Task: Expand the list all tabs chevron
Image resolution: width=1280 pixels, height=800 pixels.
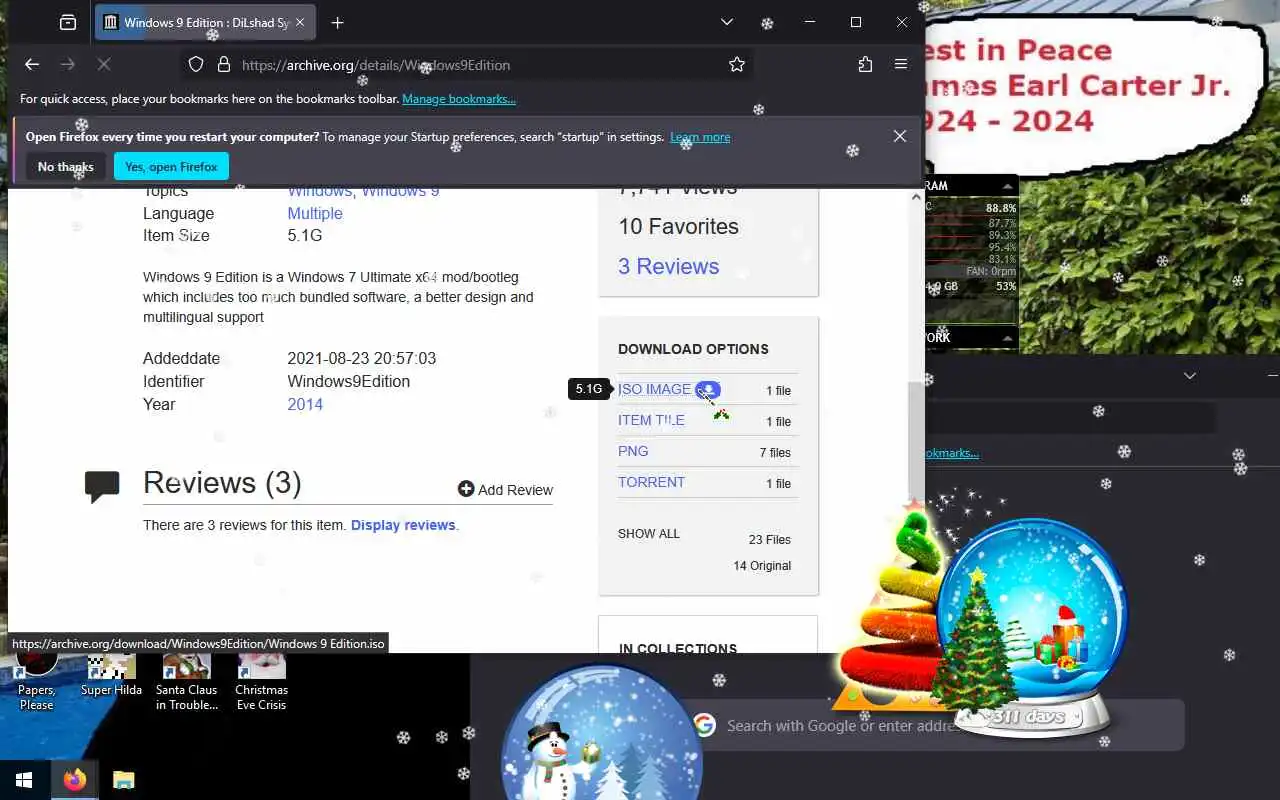Action: 727,22
